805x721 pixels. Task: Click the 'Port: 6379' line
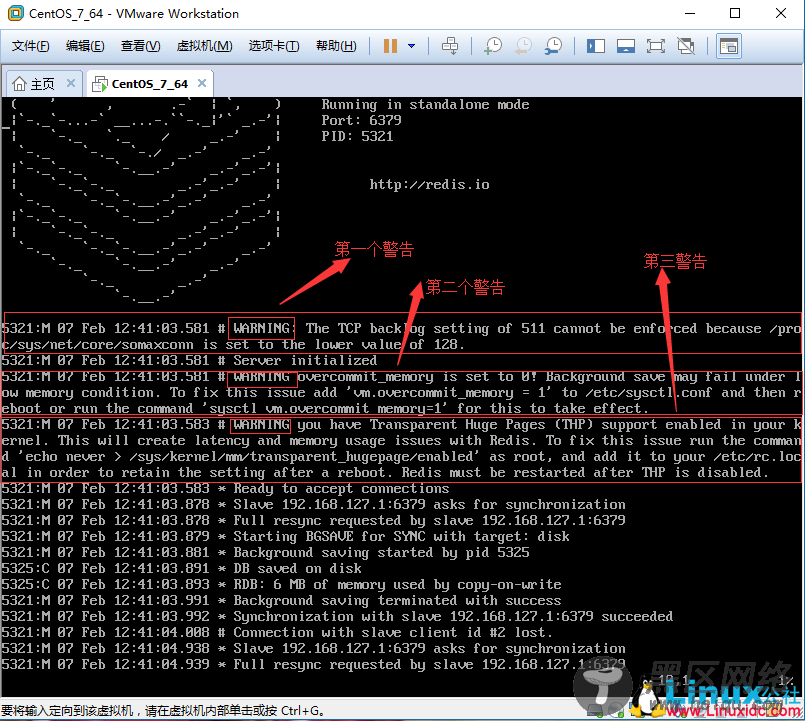click(361, 120)
